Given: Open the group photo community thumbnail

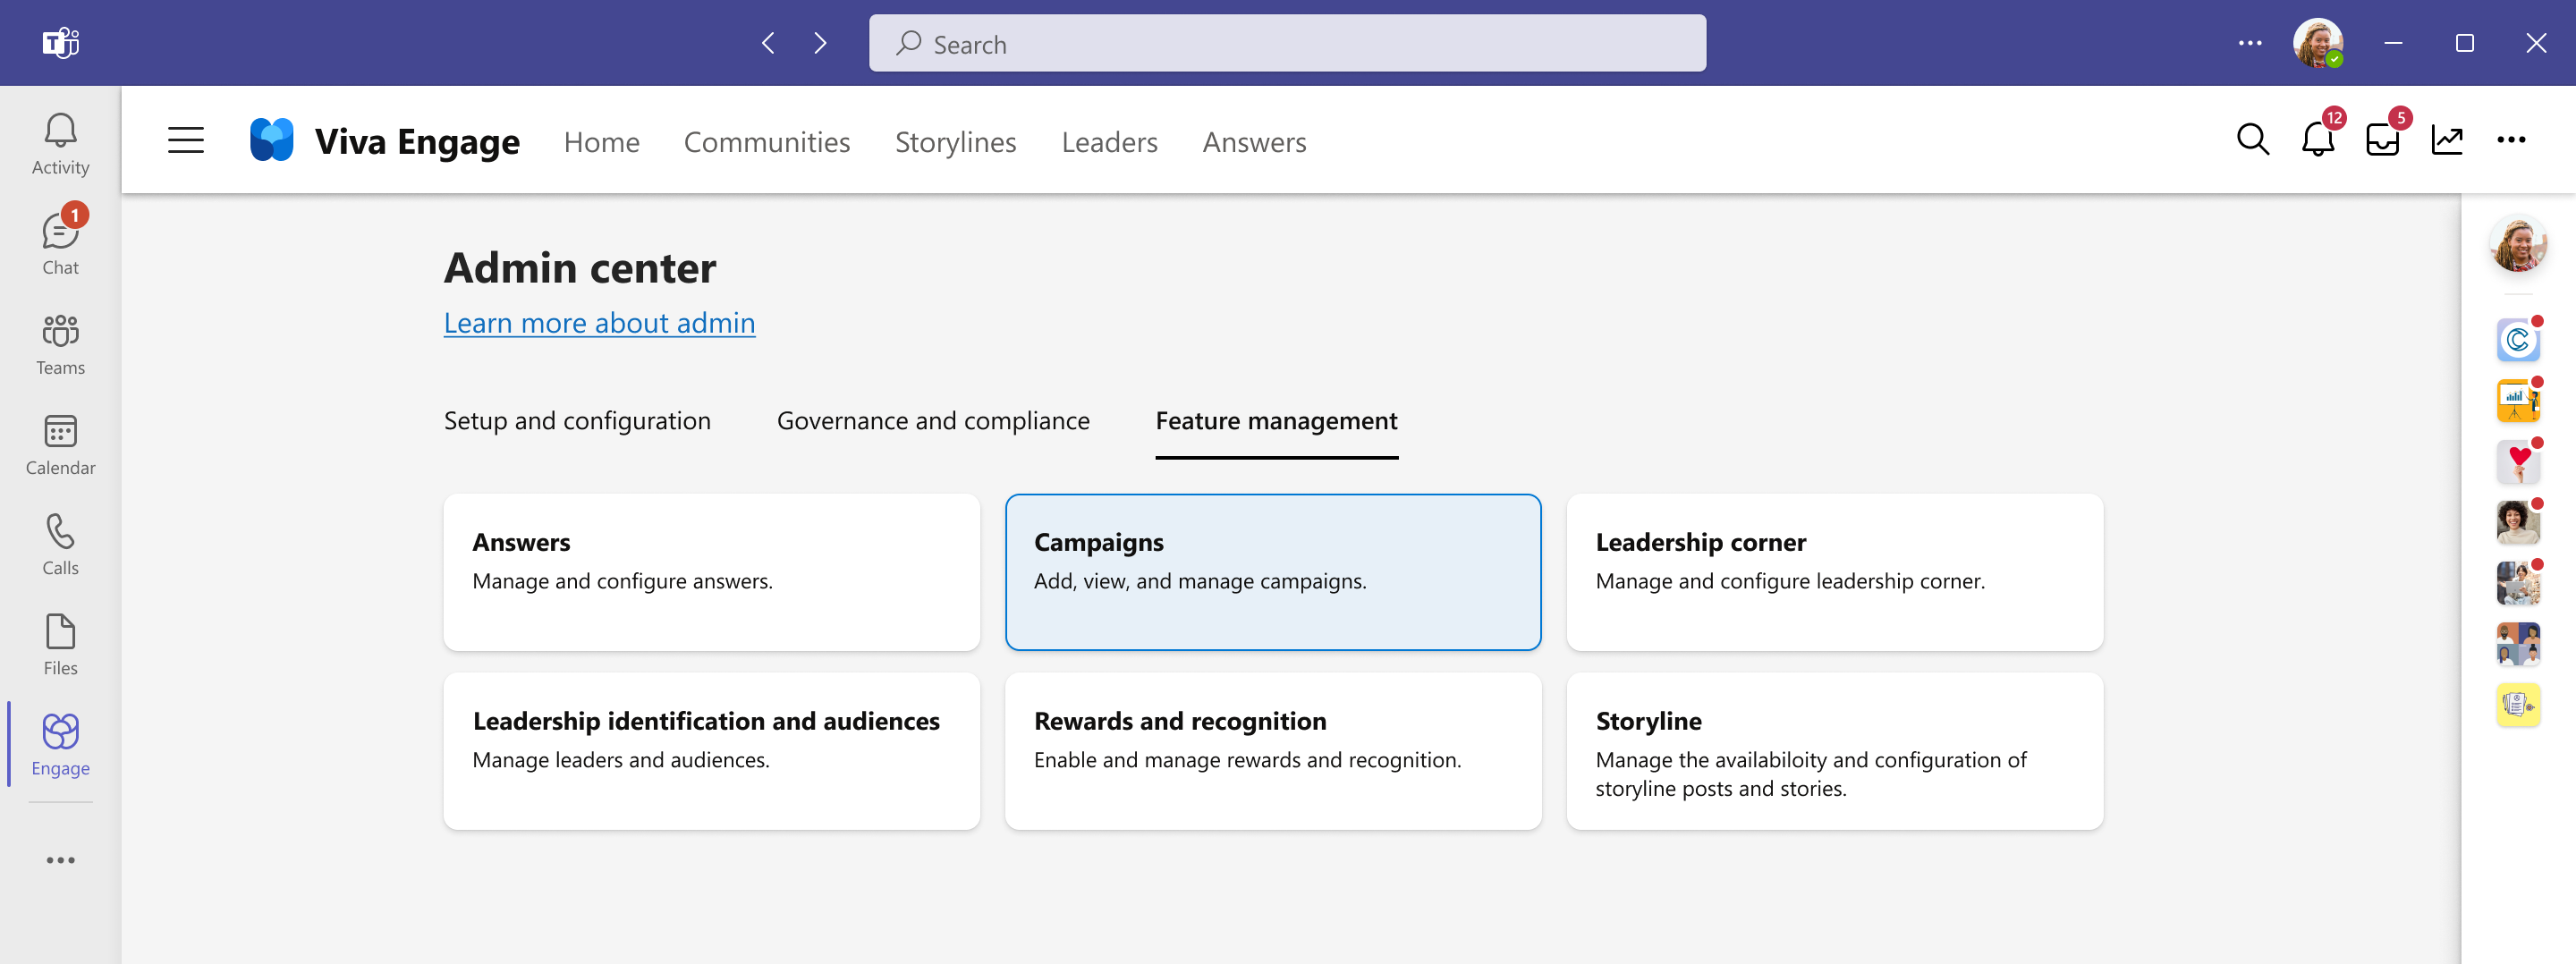Looking at the screenshot, I should pyautogui.click(x=2517, y=584).
